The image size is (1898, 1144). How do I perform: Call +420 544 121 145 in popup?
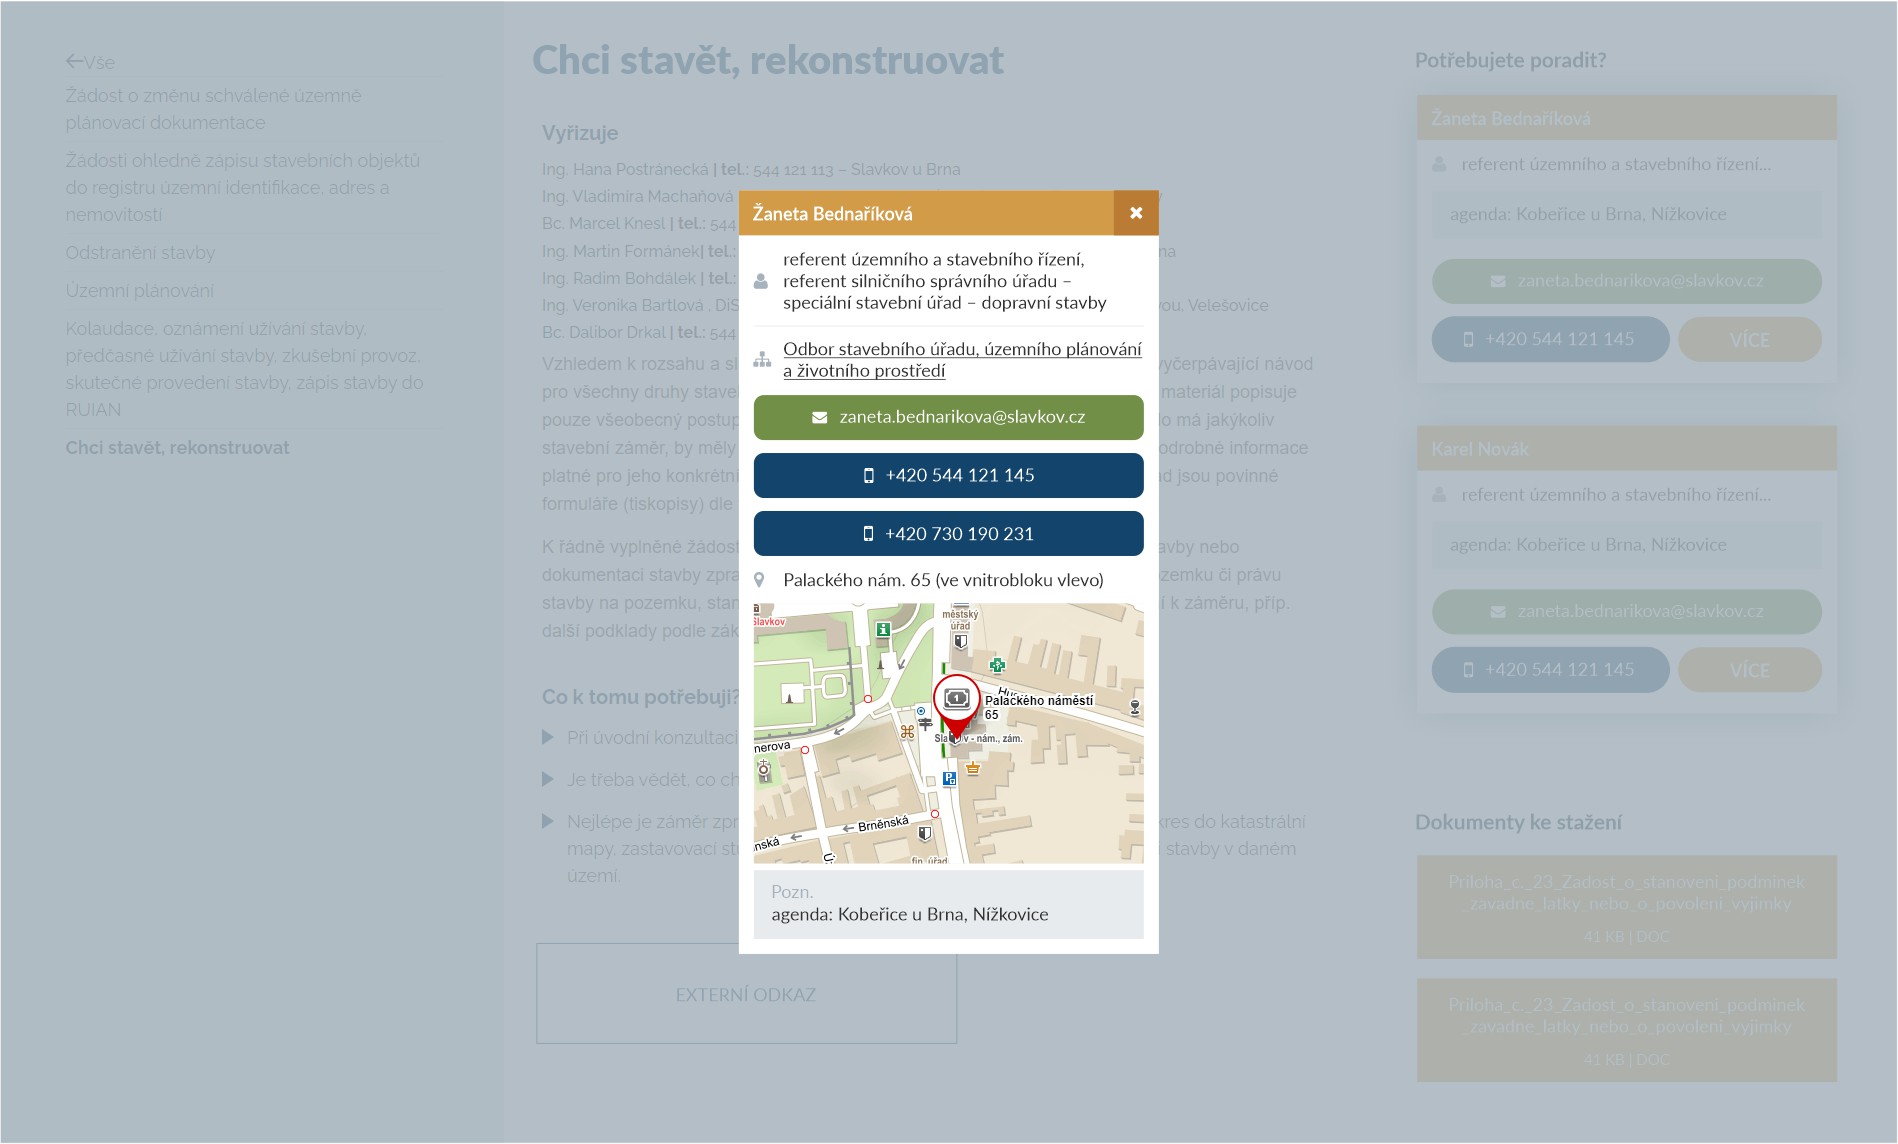(x=948, y=475)
